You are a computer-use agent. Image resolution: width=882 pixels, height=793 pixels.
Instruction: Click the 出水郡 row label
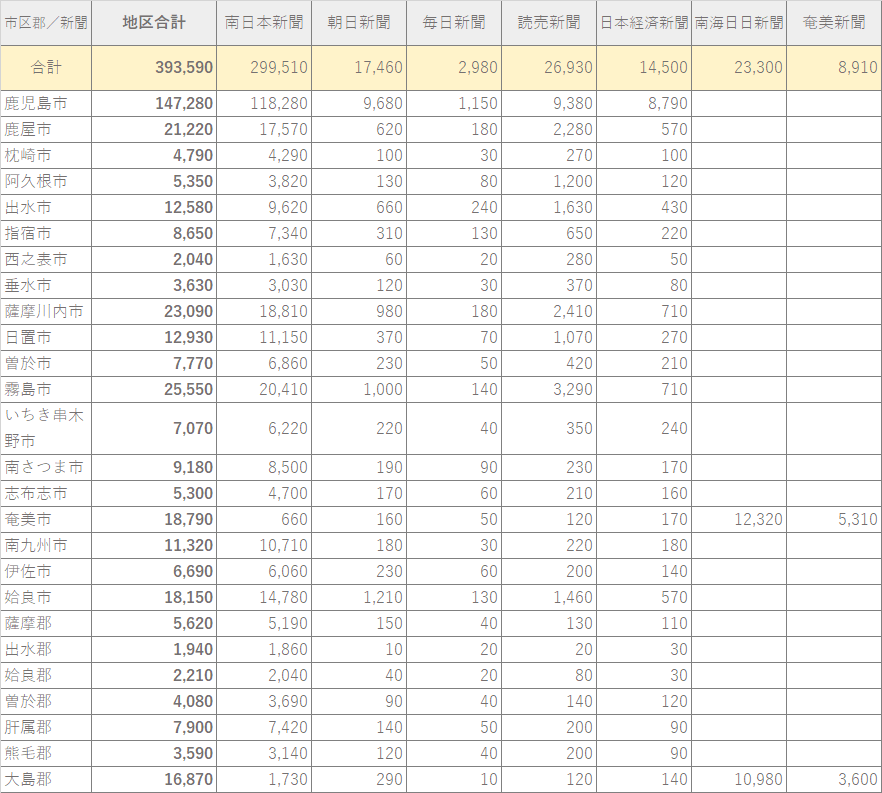point(28,649)
